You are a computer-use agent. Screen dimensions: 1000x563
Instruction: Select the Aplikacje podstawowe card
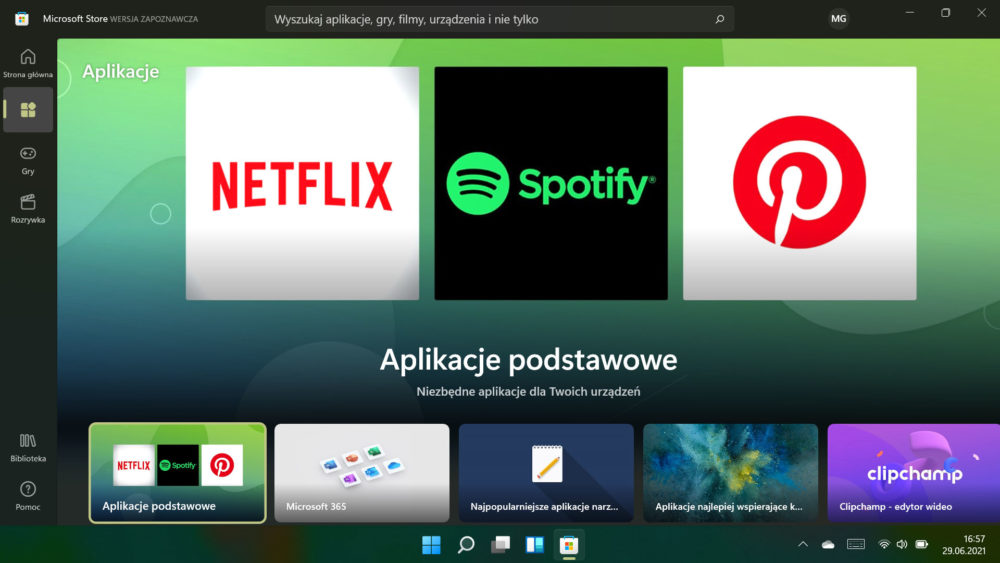[x=177, y=473]
